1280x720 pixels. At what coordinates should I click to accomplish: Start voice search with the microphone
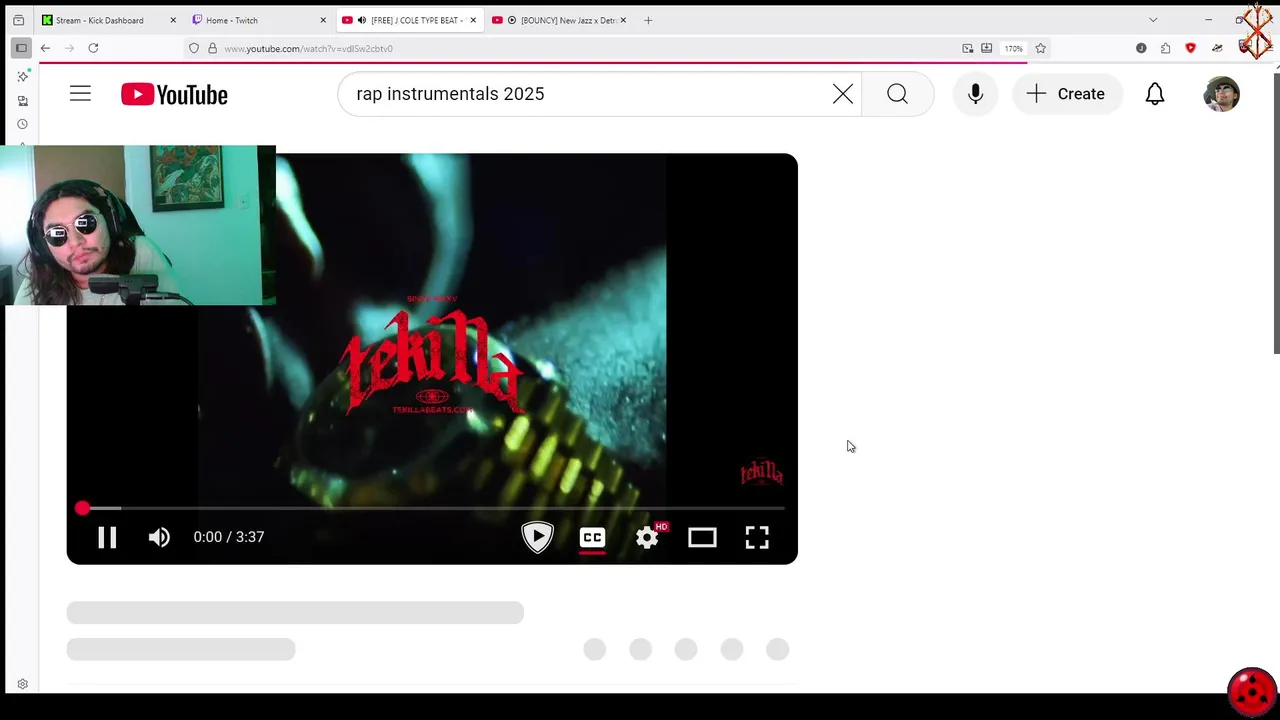pos(975,94)
